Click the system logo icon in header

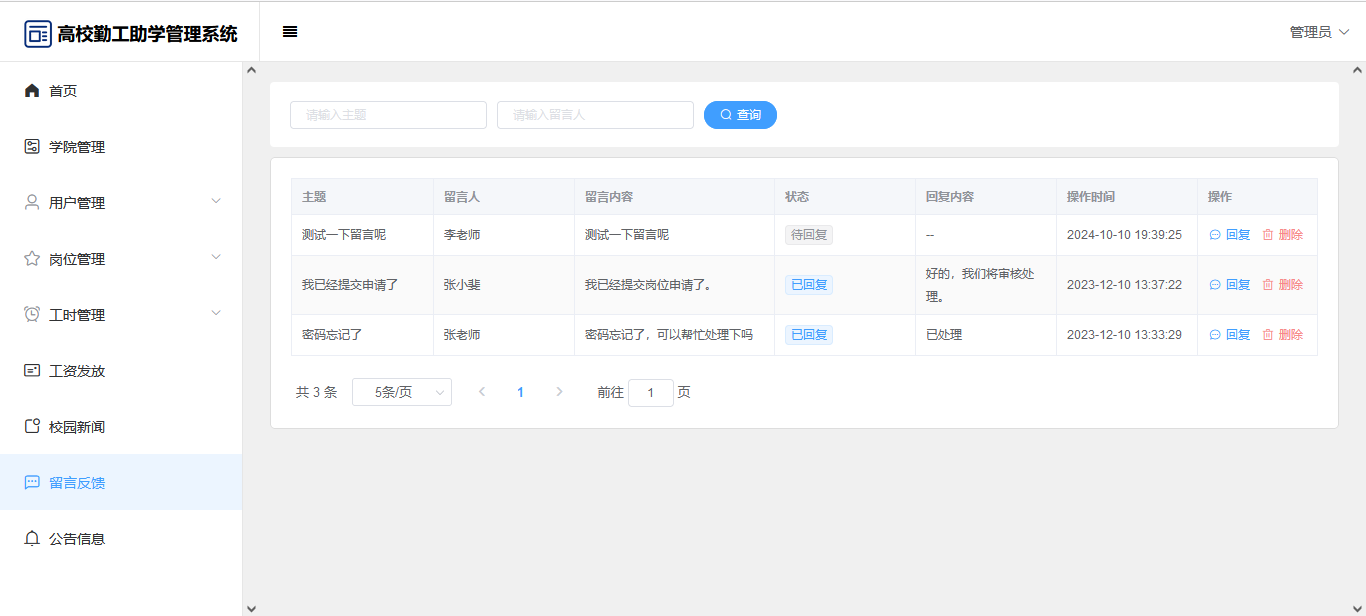(x=38, y=34)
